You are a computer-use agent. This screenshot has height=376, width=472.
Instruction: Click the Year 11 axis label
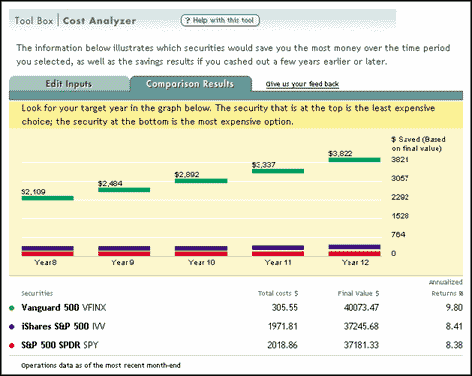278,262
